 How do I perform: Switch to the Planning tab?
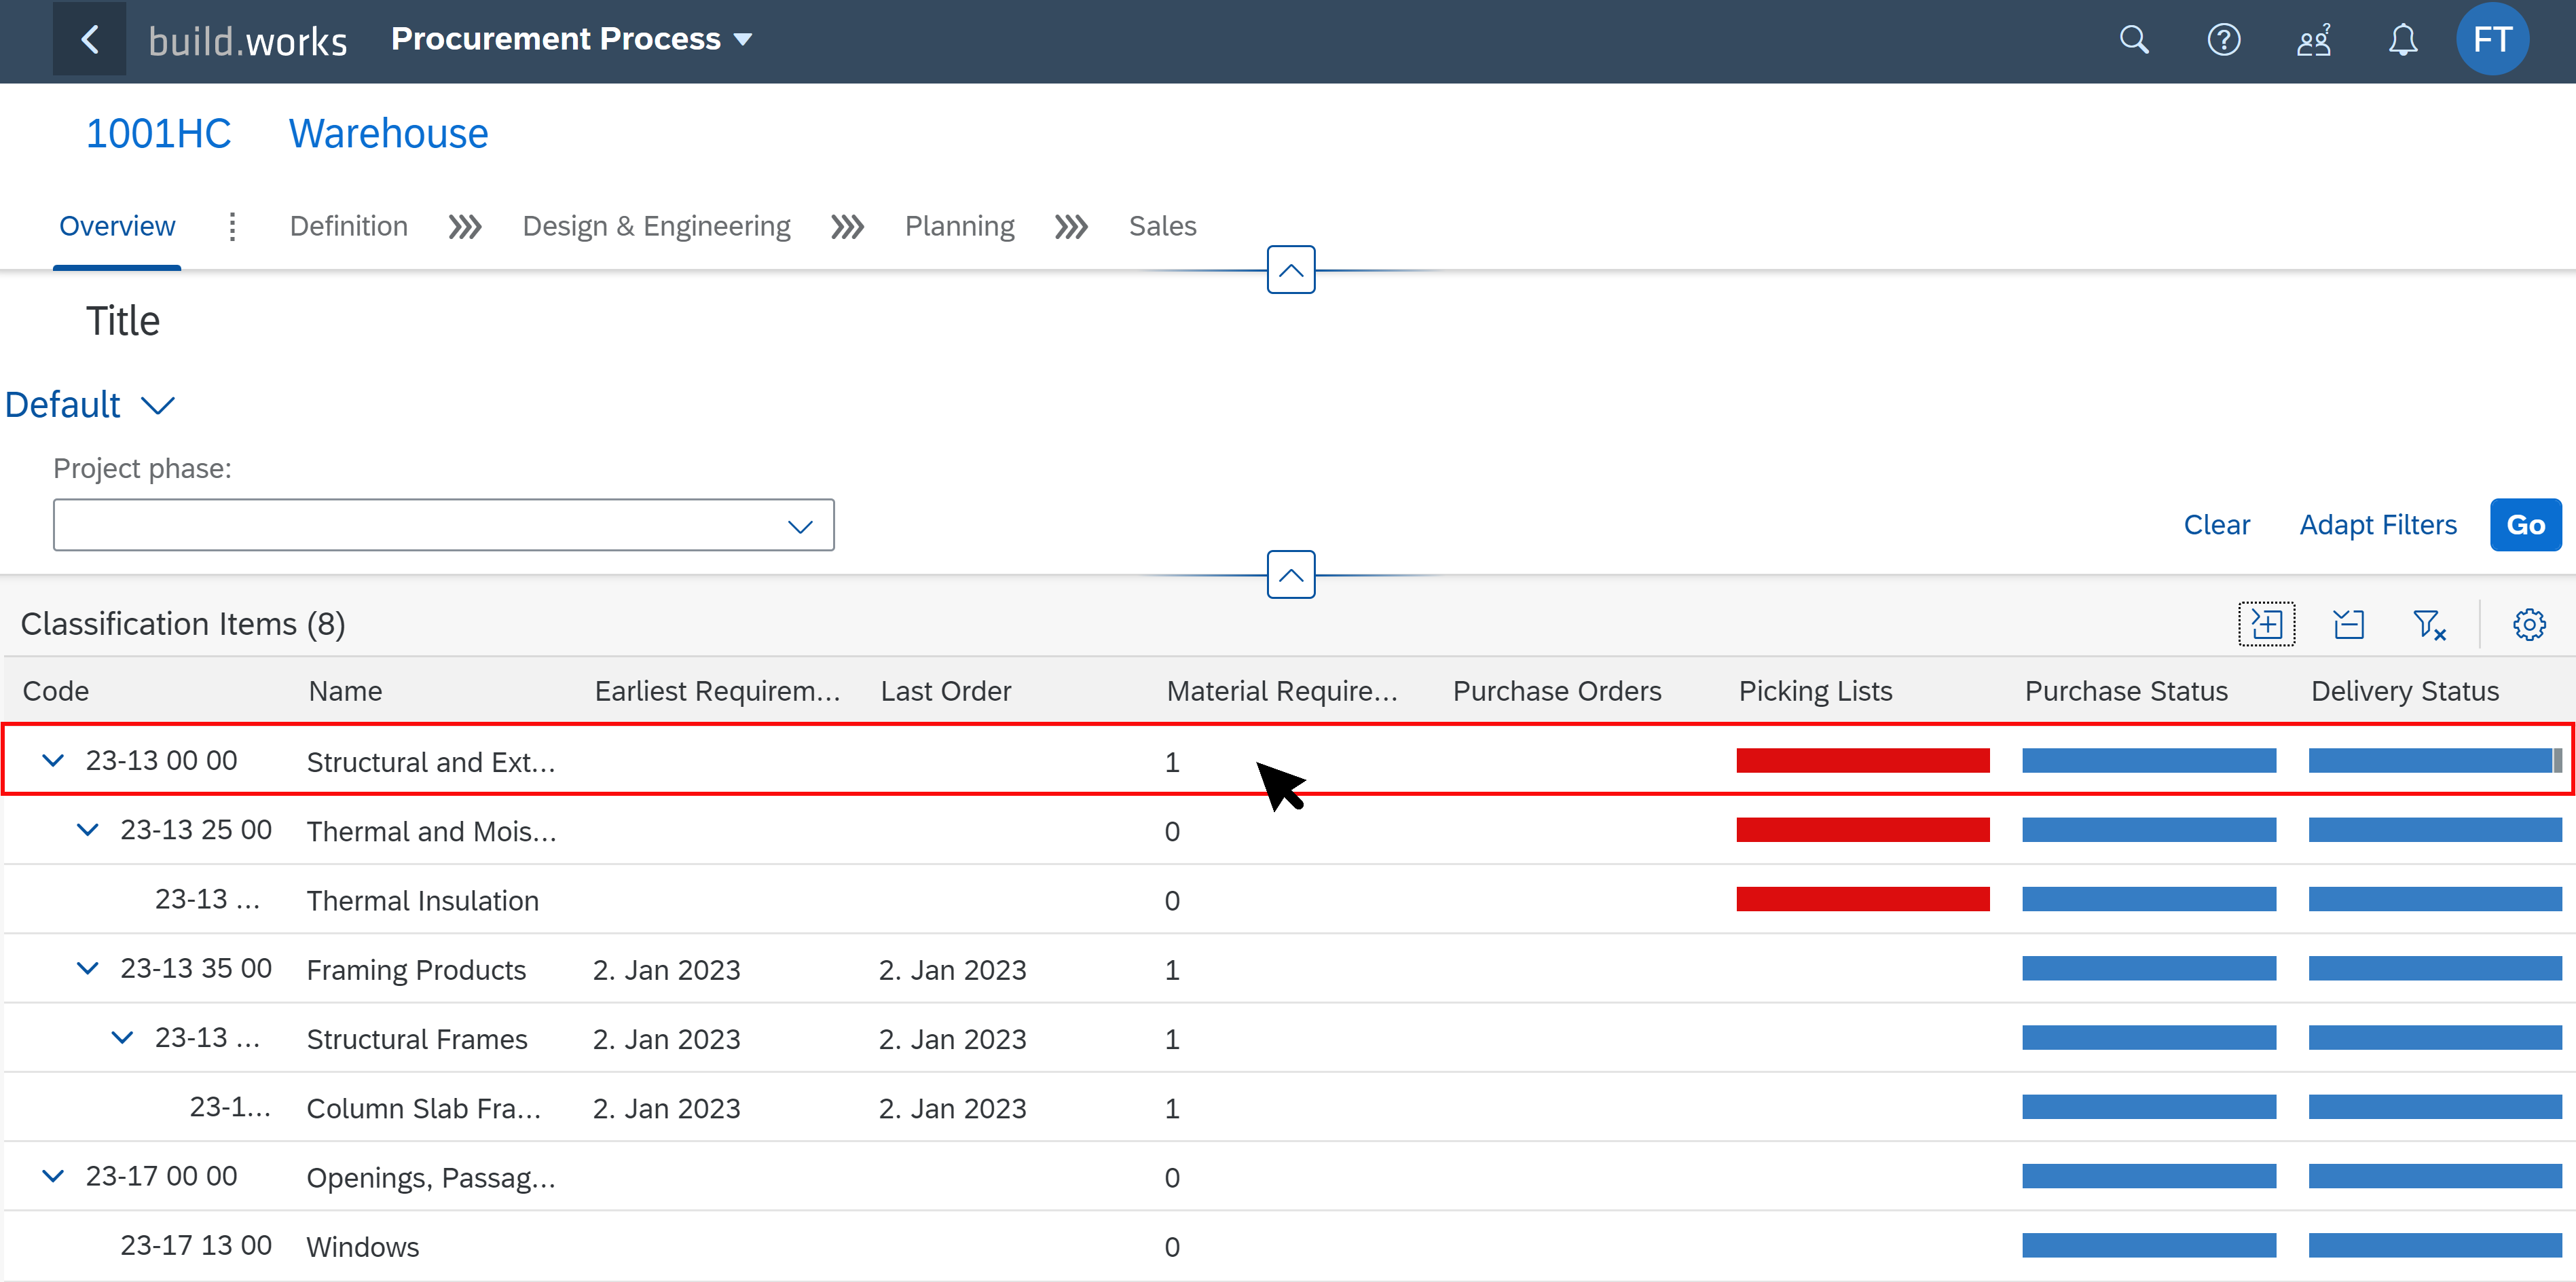tap(960, 227)
